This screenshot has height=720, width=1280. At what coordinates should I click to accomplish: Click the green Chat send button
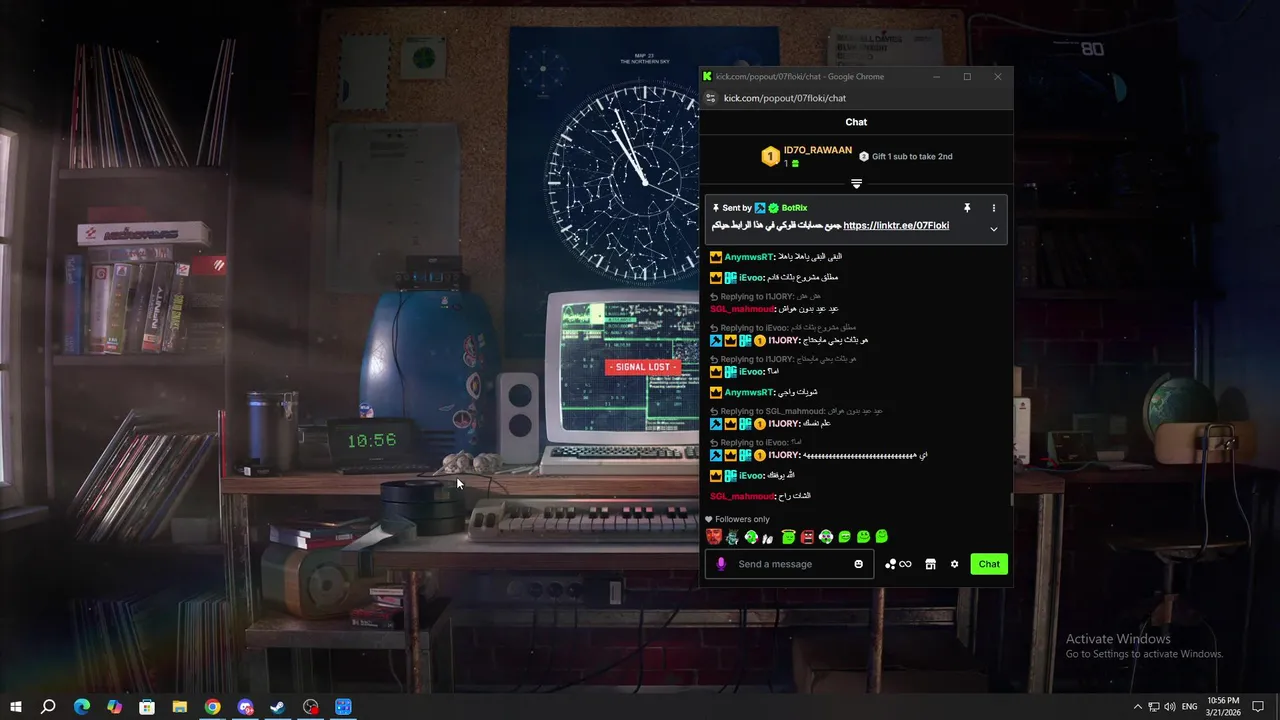(x=989, y=564)
